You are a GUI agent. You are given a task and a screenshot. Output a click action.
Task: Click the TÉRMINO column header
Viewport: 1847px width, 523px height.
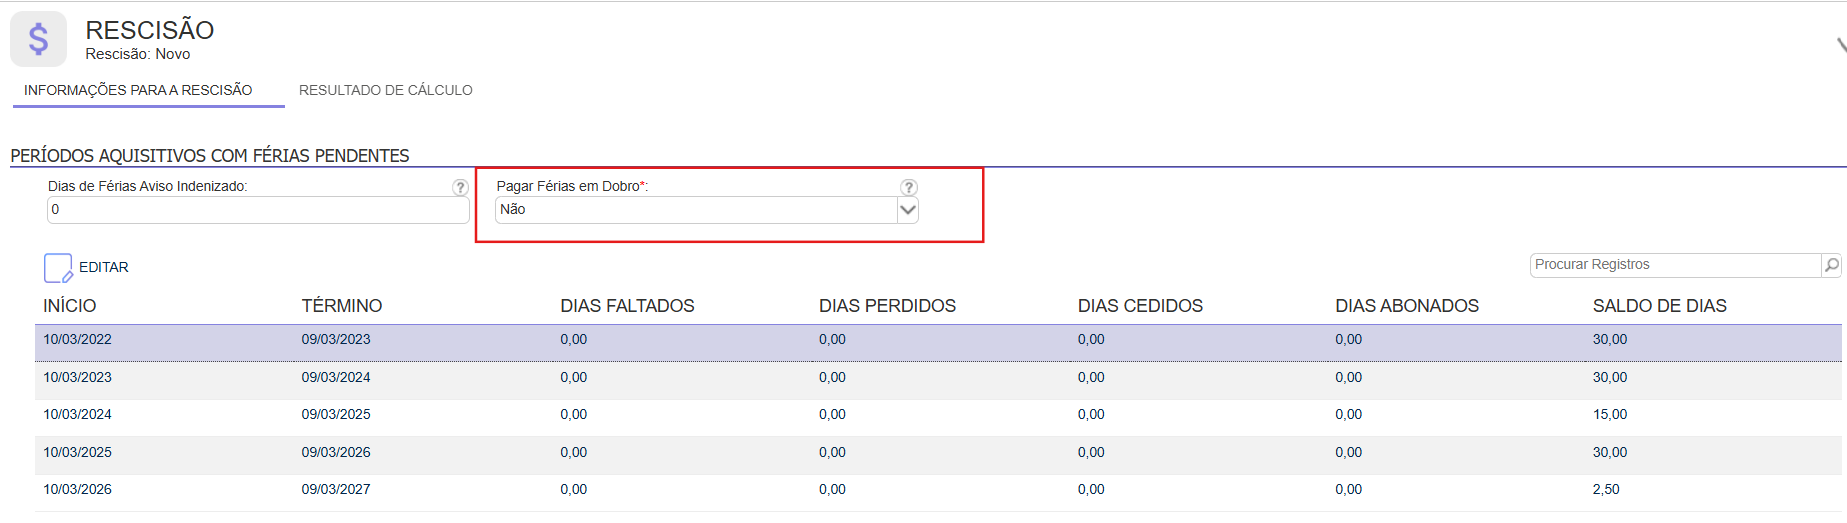pyautogui.click(x=342, y=306)
